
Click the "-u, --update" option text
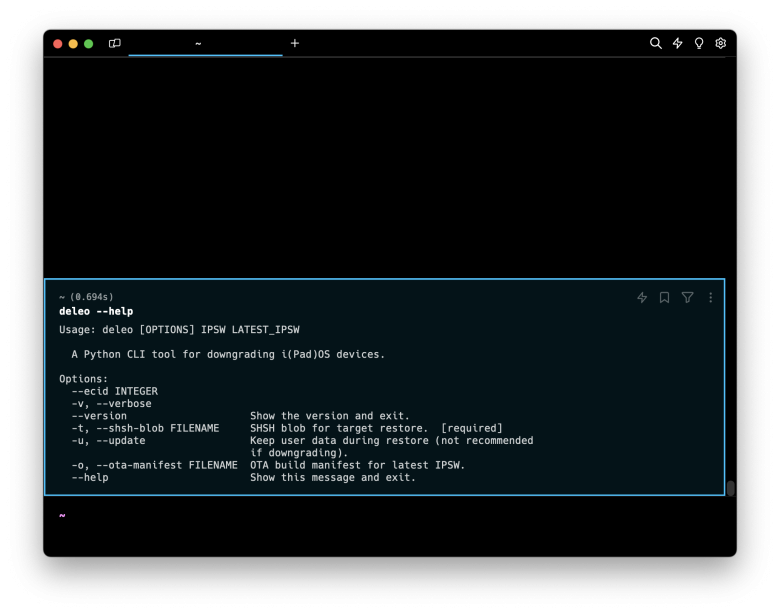(x=108, y=441)
